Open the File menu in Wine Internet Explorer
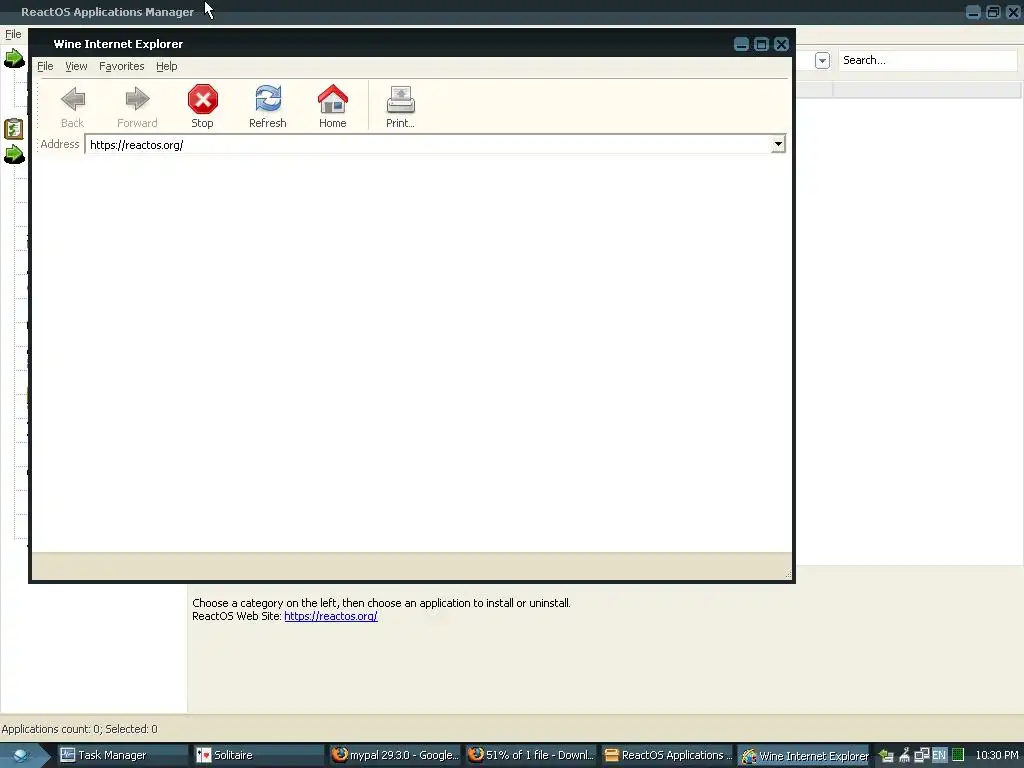The width and height of the screenshot is (1024, 768). point(45,66)
